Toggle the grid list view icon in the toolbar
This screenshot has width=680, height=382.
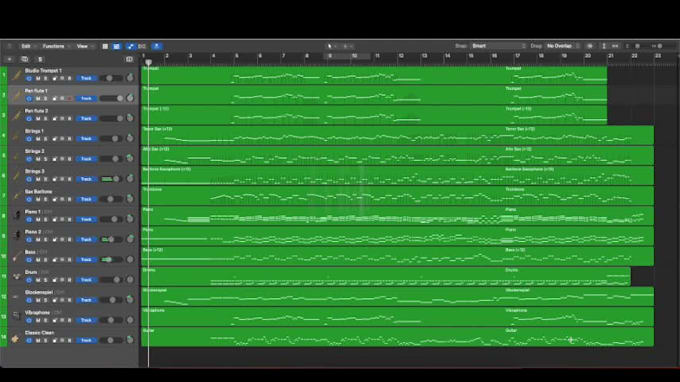click(x=105, y=46)
